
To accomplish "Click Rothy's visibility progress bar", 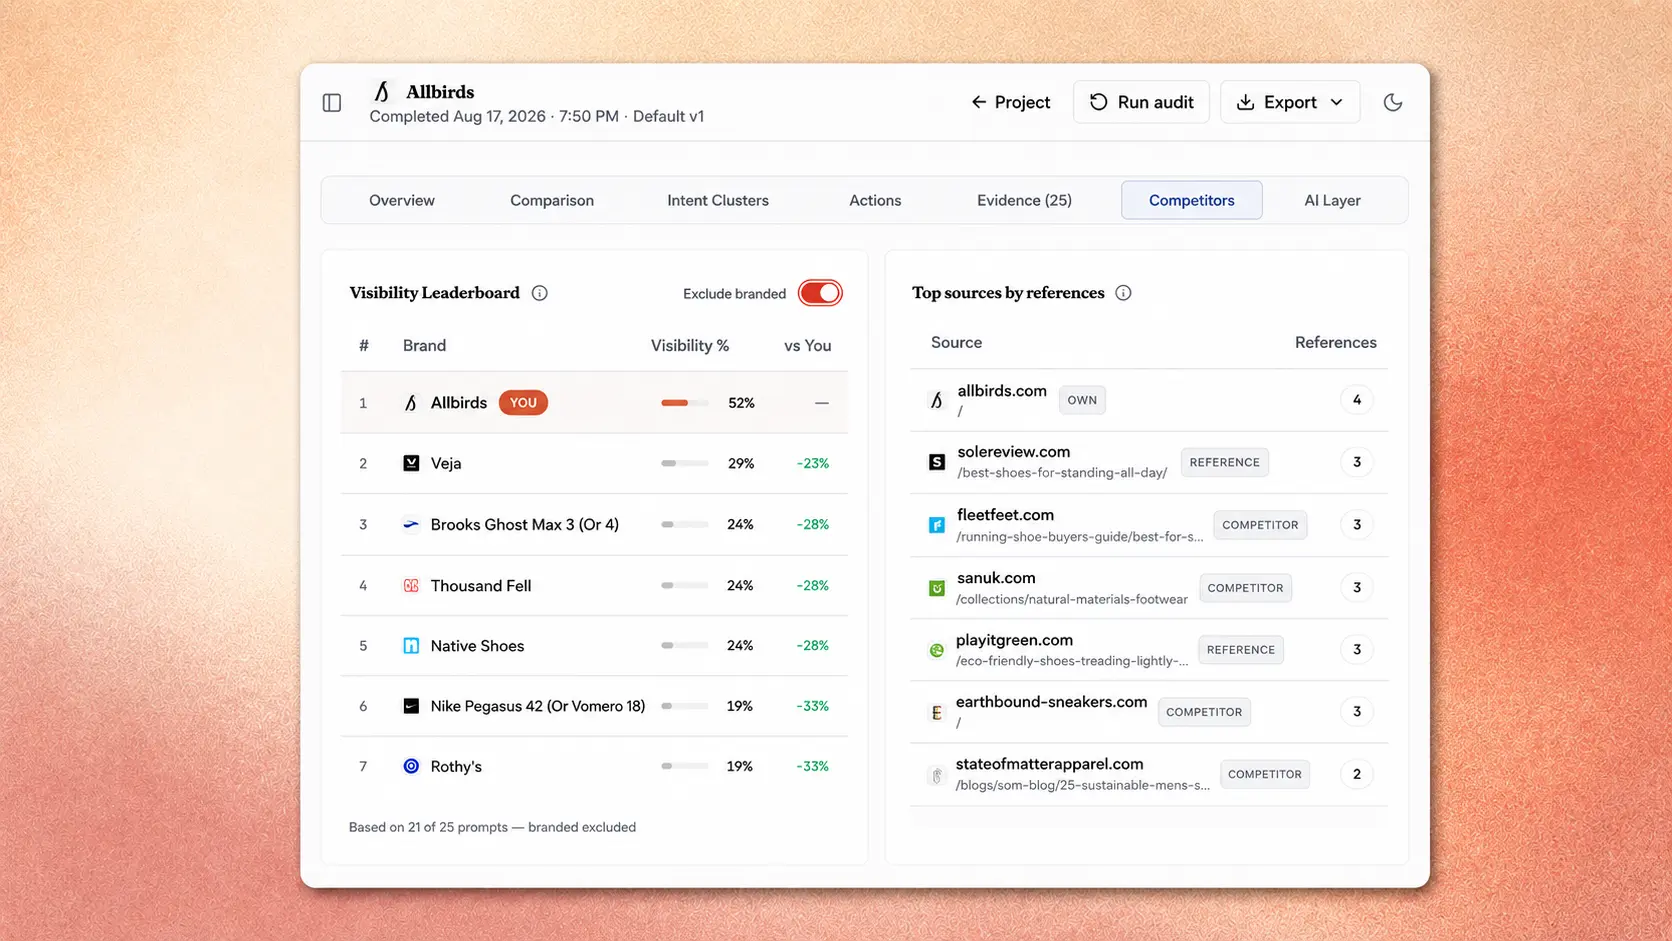I will pyautogui.click(x=685, y=766).
